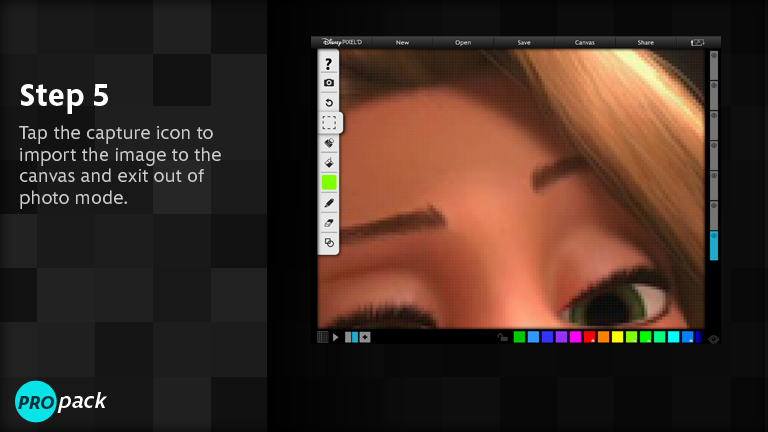Image resolution: width=768 pixels, height=432 pixels.
Task: Pick the magenta palette swatch
Action: tap(576, 336)
